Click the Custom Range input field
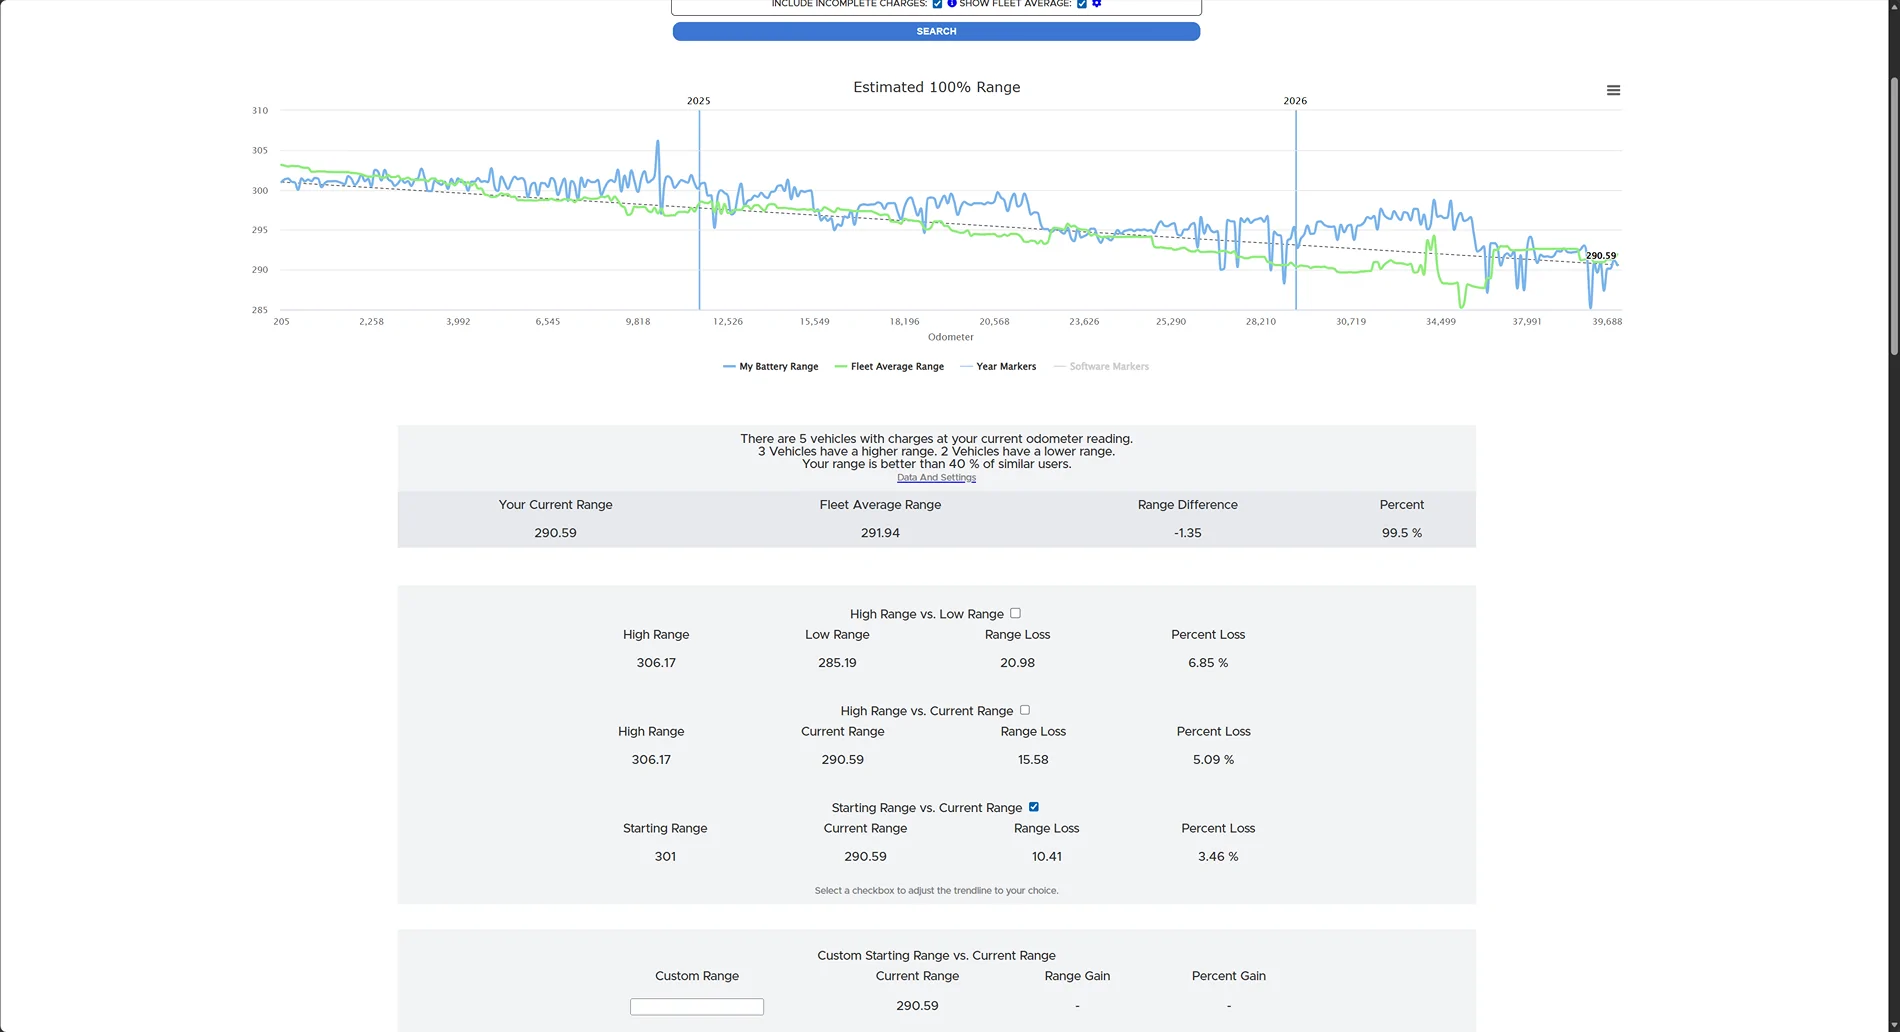The height and width of the screenshot is (1032, 1900). (697, 1007)
